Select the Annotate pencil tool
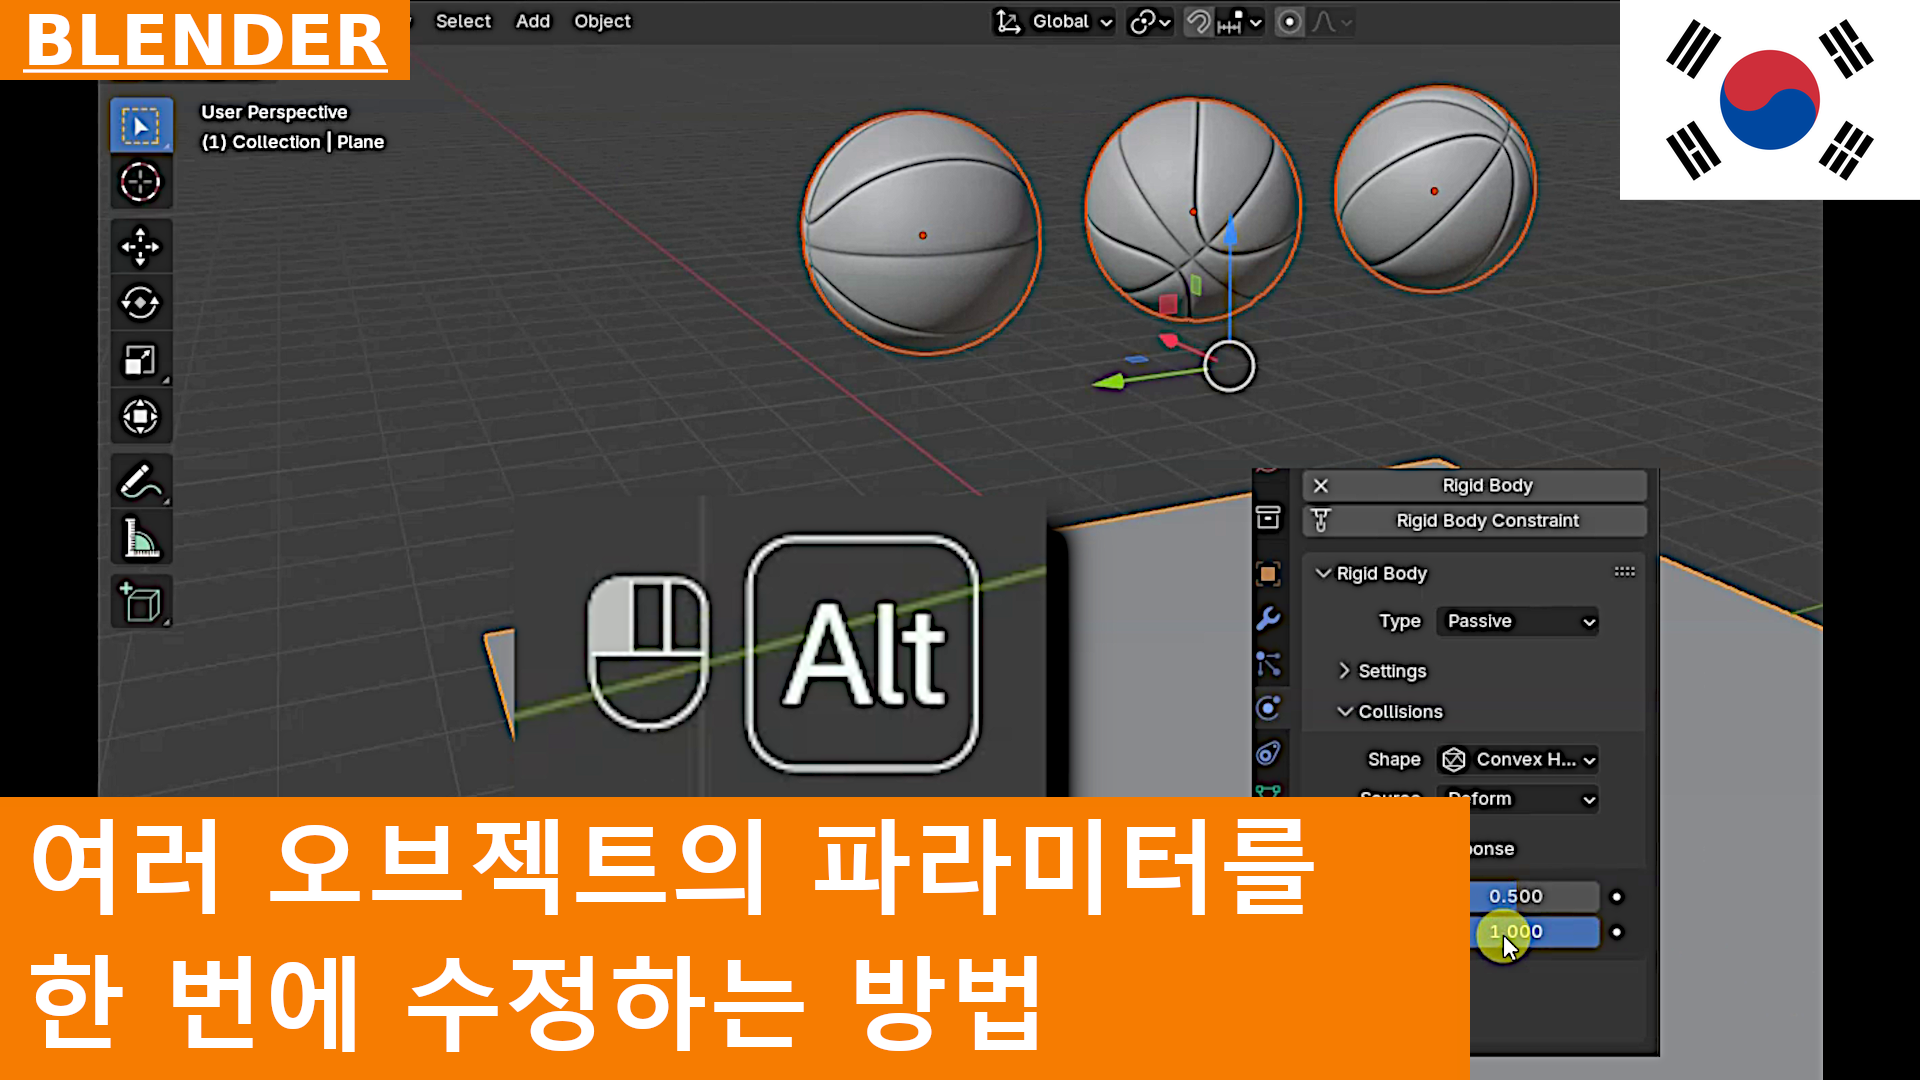Viewport: 1920px width, 1080px height. (x=141, y=481)
